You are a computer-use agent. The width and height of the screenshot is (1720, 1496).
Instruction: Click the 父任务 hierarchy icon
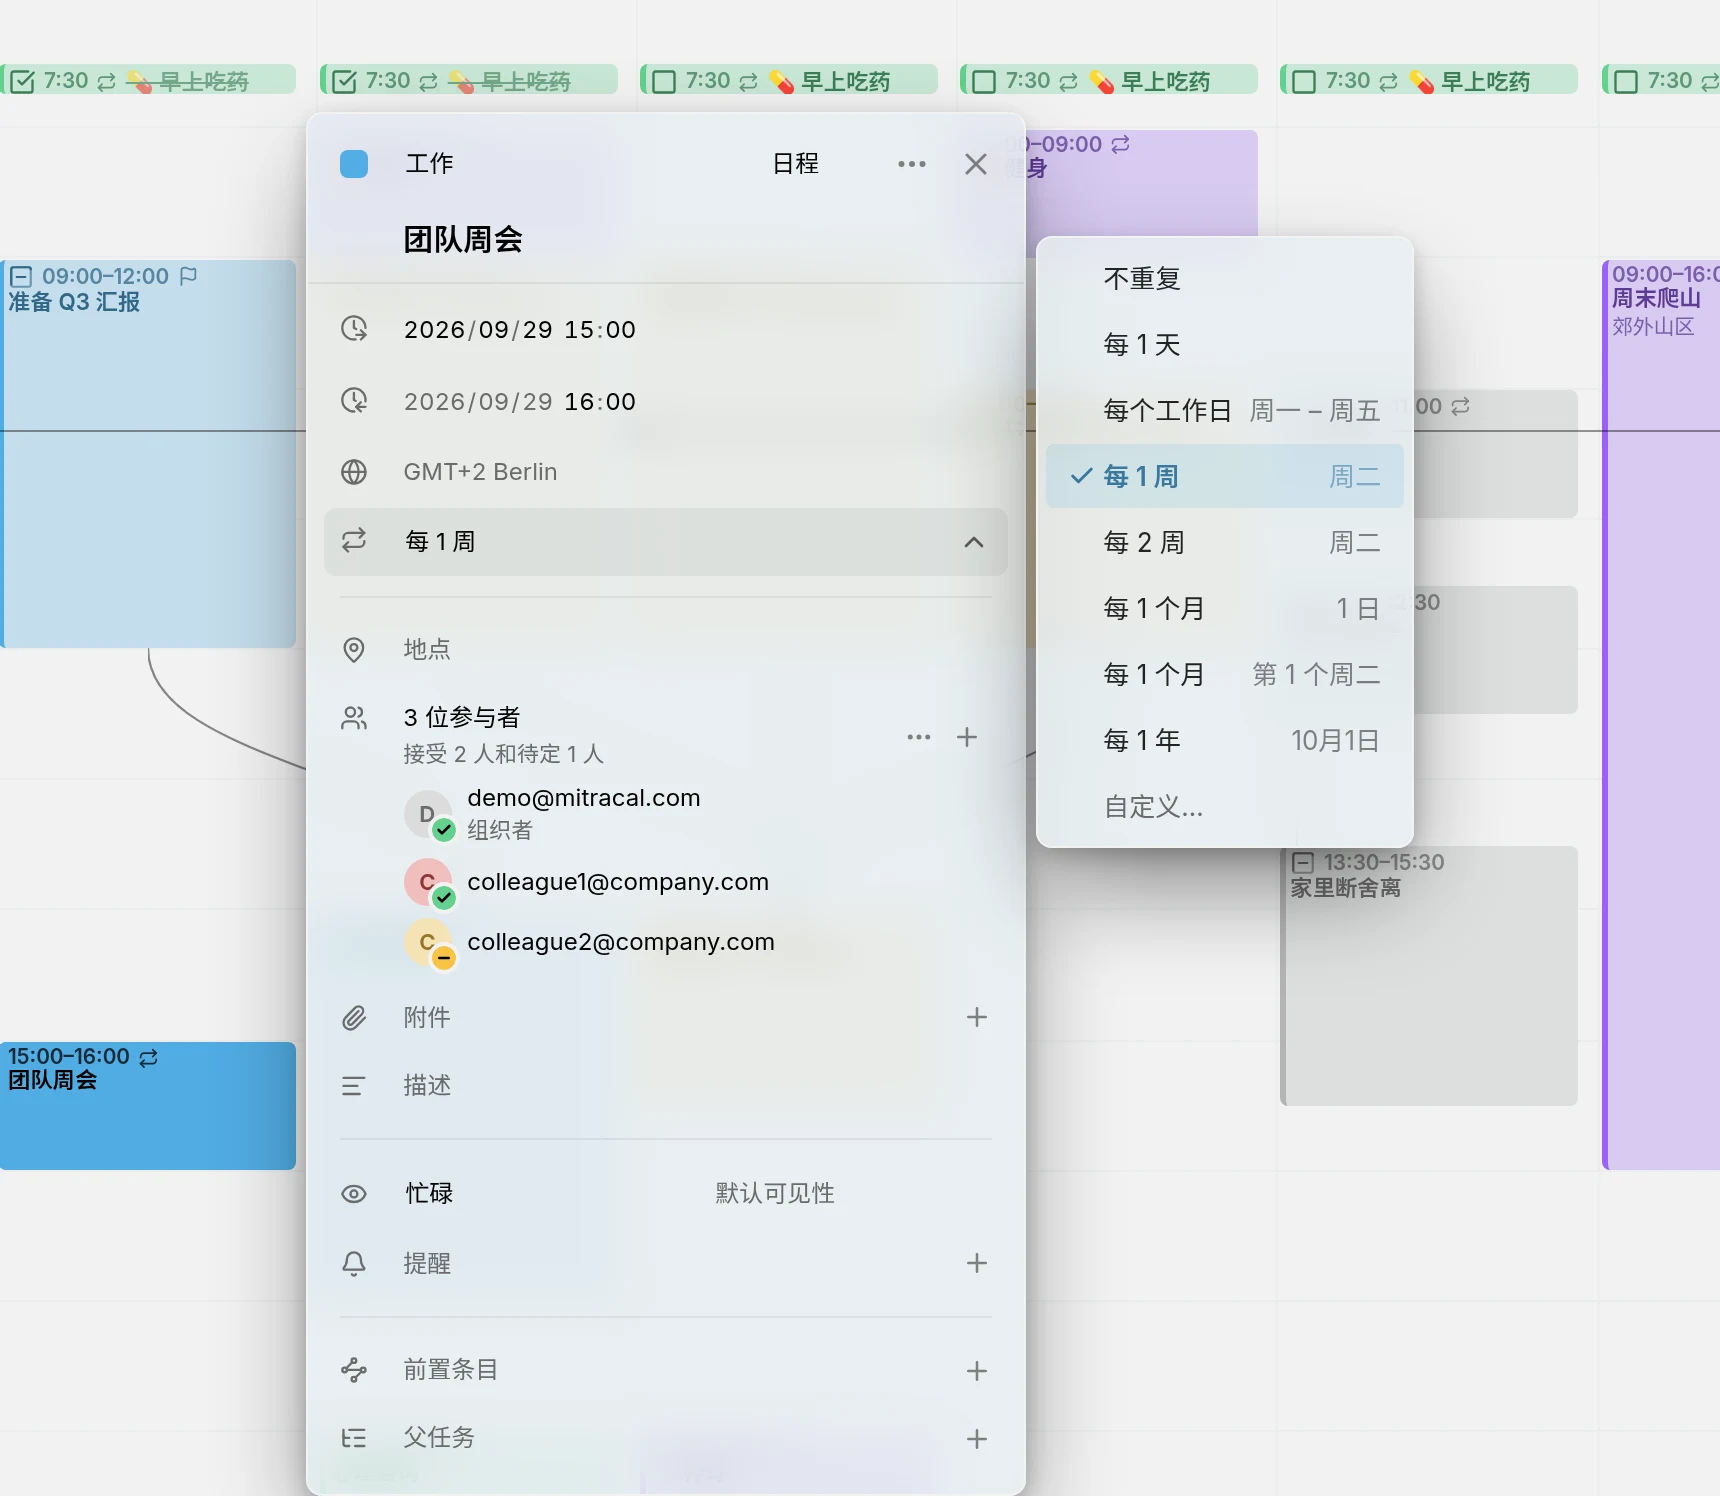[354, 1438]
